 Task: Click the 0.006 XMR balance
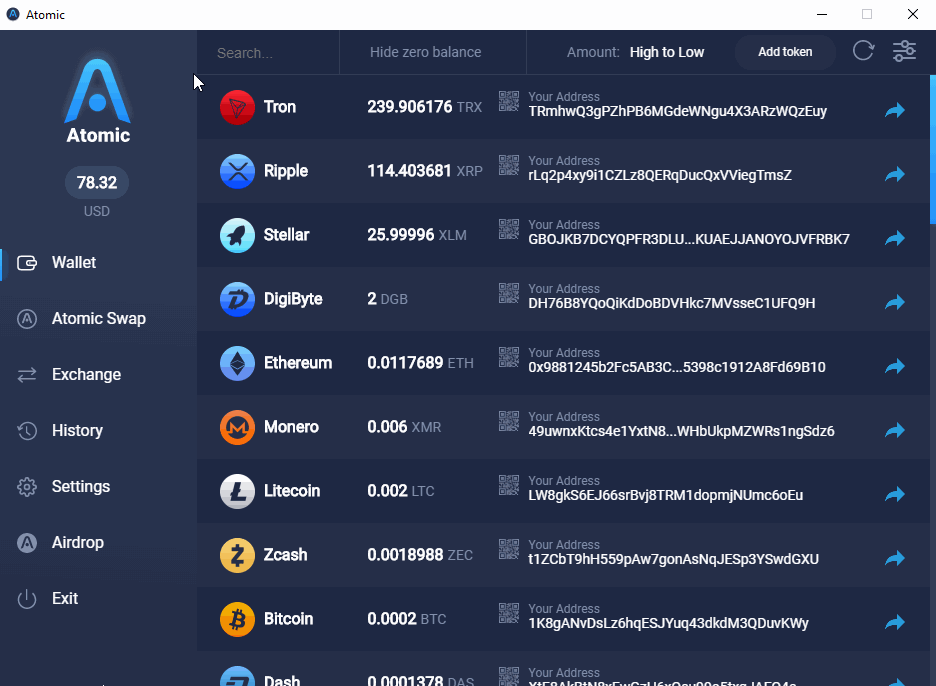click(404, 427)
